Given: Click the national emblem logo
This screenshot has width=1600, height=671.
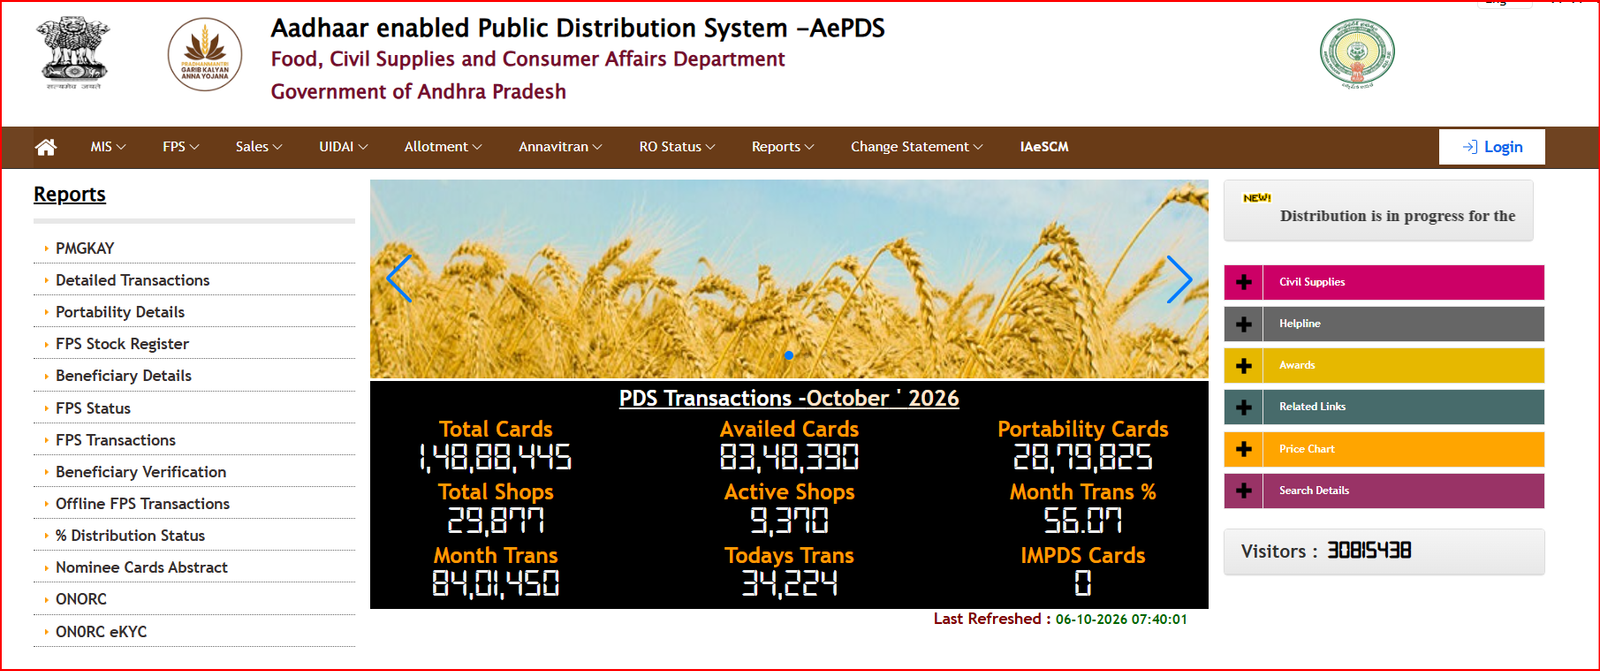Looking at the screenshot, I should click(73, 53).
